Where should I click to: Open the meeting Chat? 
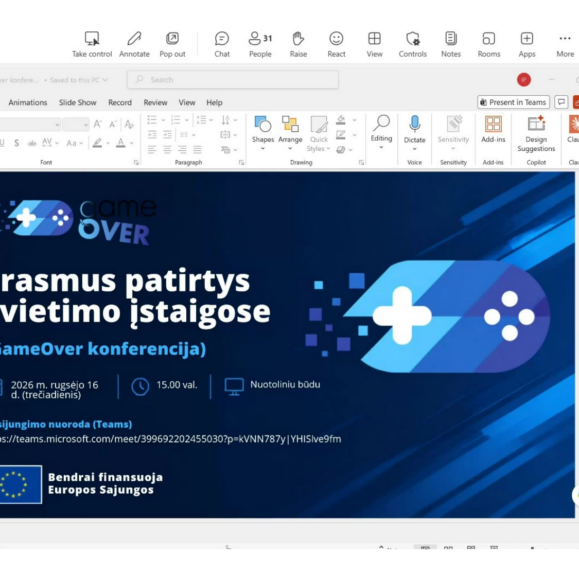(222, 44)
